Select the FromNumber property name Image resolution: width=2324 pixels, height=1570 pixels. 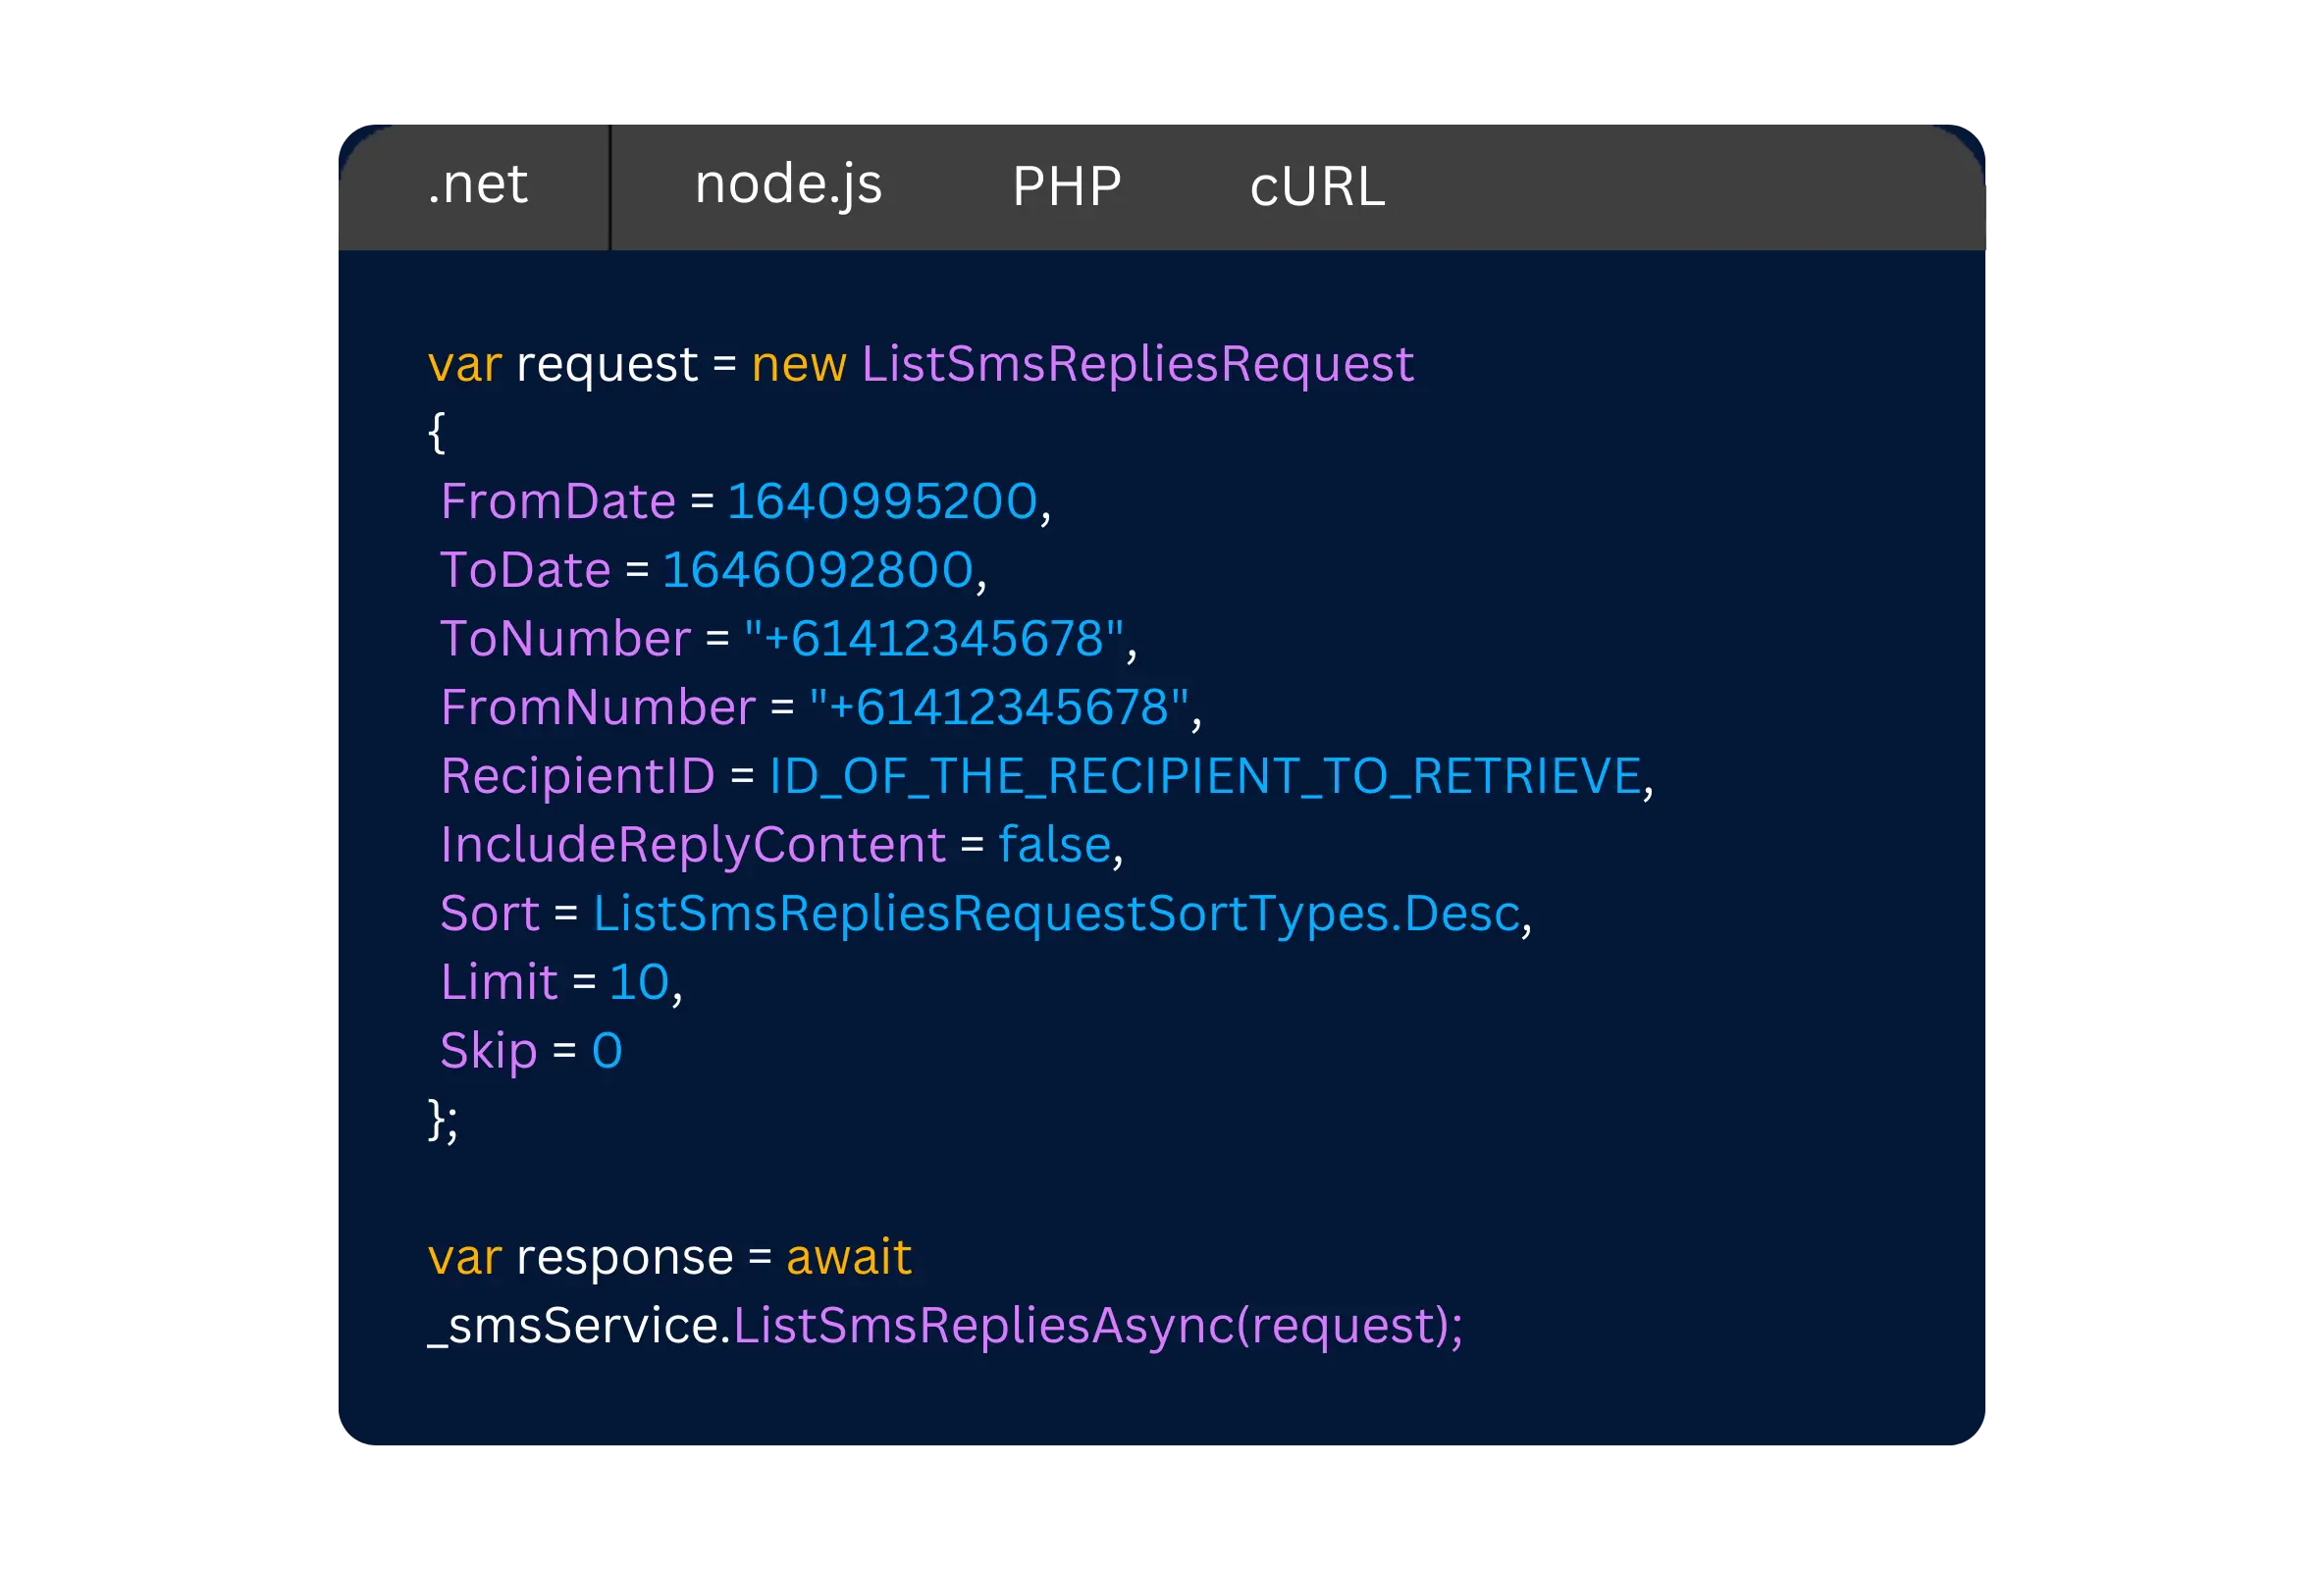[596, 707]
